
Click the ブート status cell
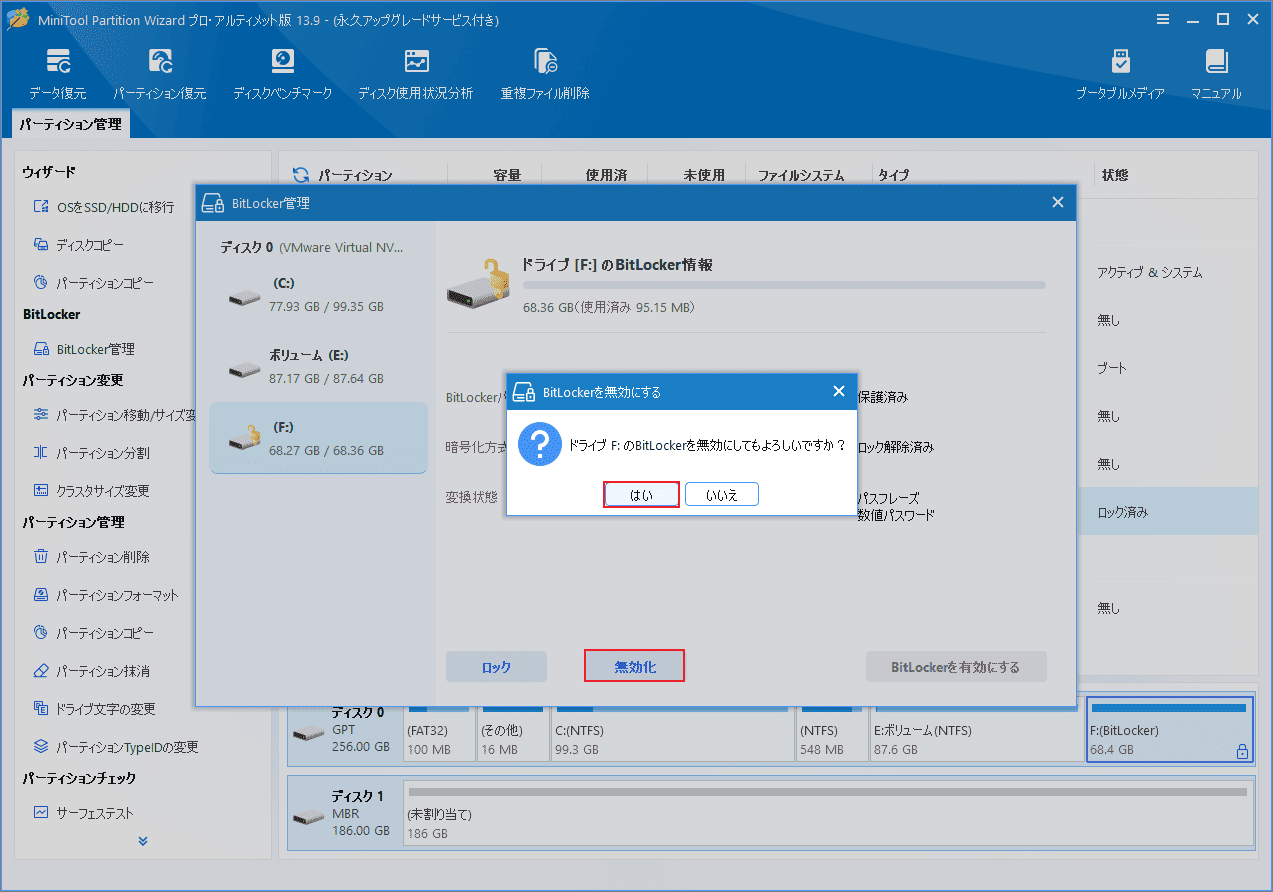point(1112,368)
